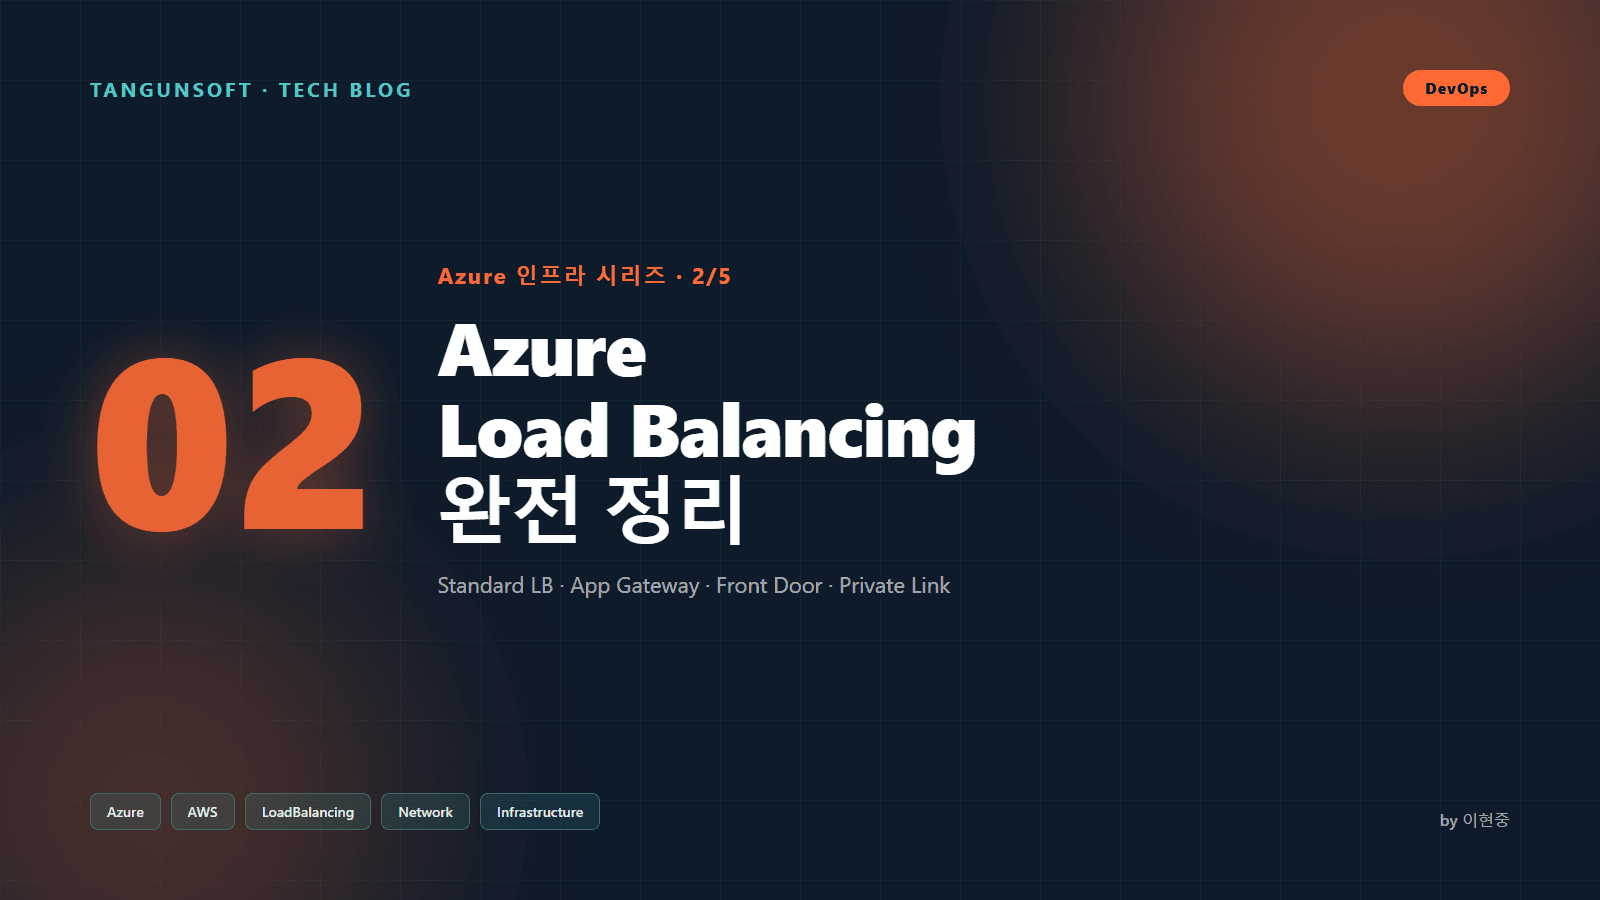Click the subtitle 'Standard LB · App Gateway · Front Door · Private Link'
Image resolution: width=1600 pixels, height=900 pixels.
pyautogui.click(x=694, y=586)
